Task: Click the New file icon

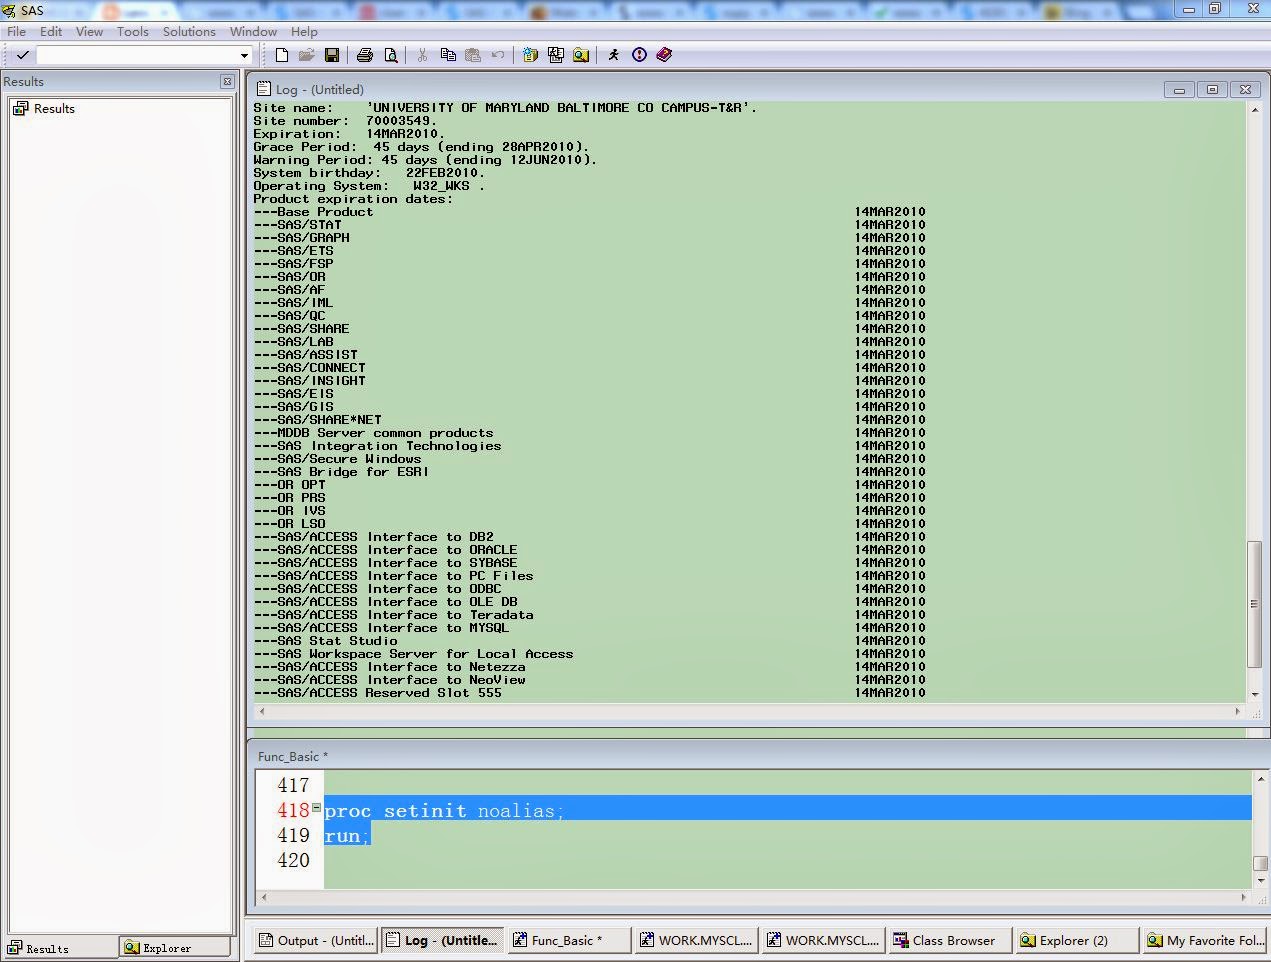Action: tap(281, 55)
